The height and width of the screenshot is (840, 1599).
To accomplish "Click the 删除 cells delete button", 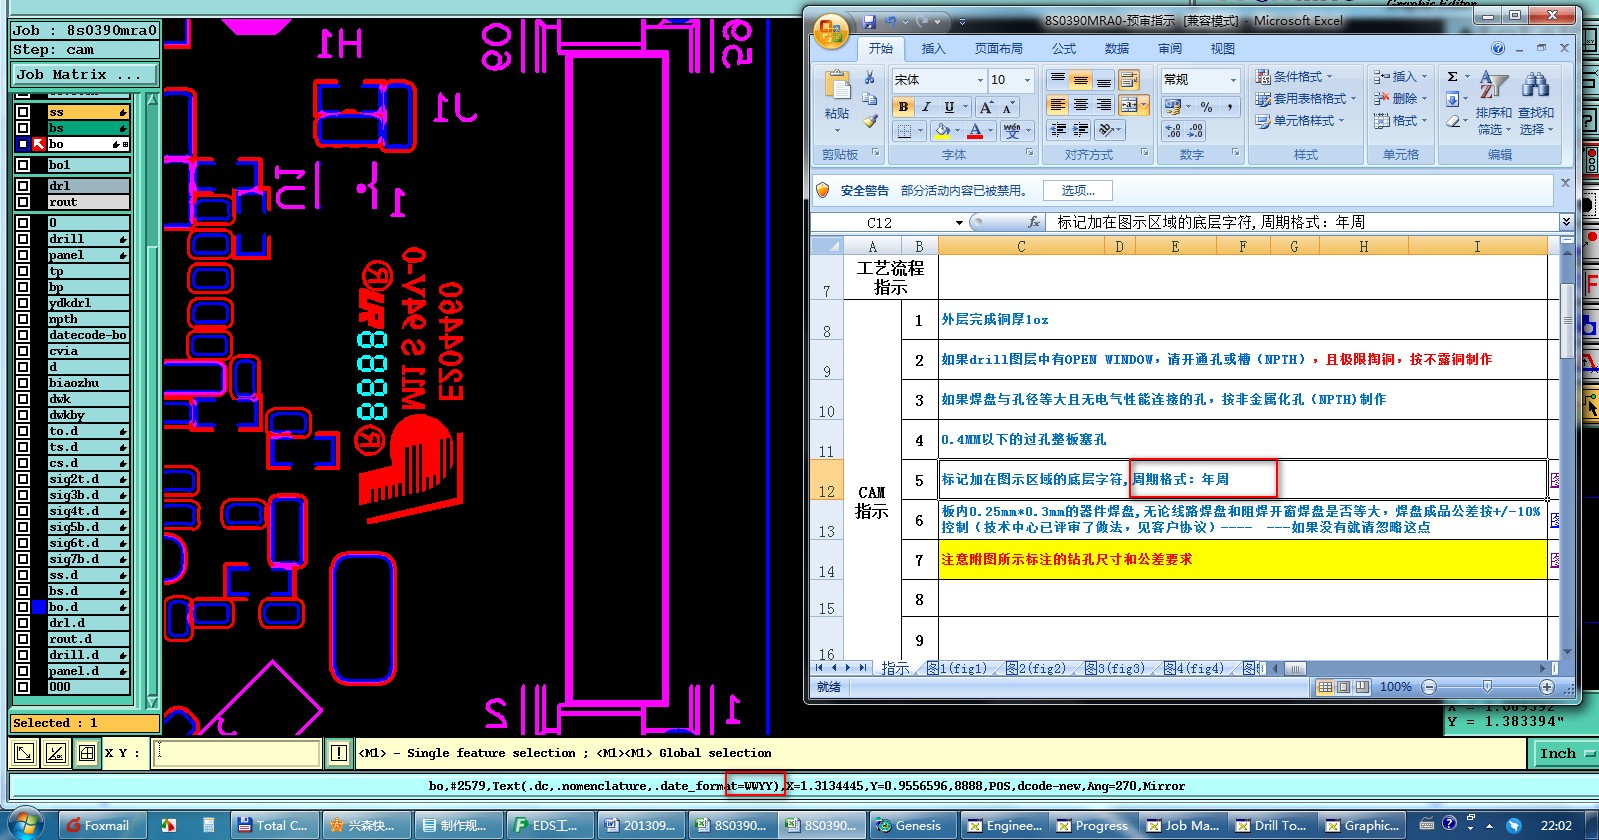I will 1401,99.
